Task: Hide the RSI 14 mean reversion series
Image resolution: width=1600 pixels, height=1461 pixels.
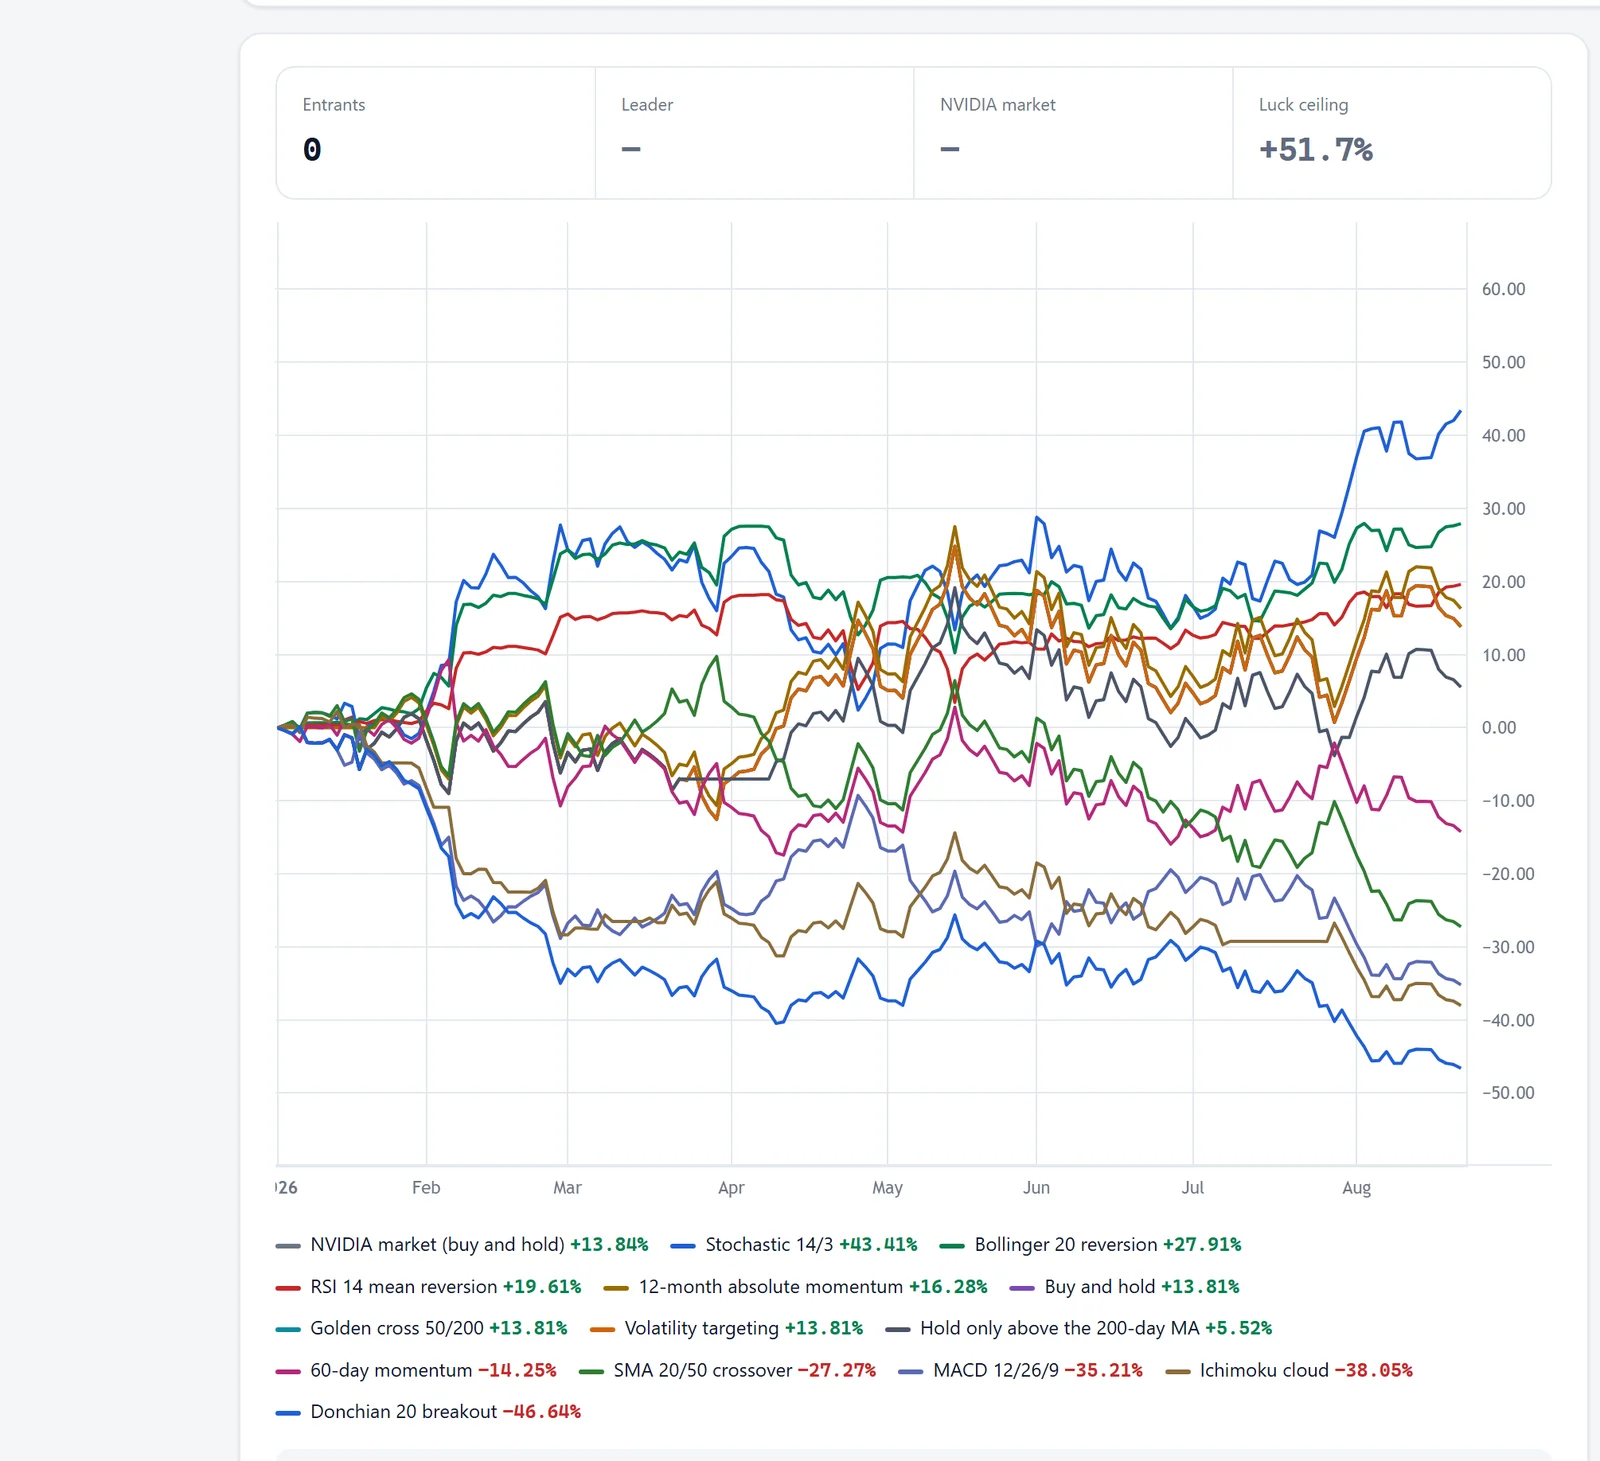Action: [x=428, y=1287]
